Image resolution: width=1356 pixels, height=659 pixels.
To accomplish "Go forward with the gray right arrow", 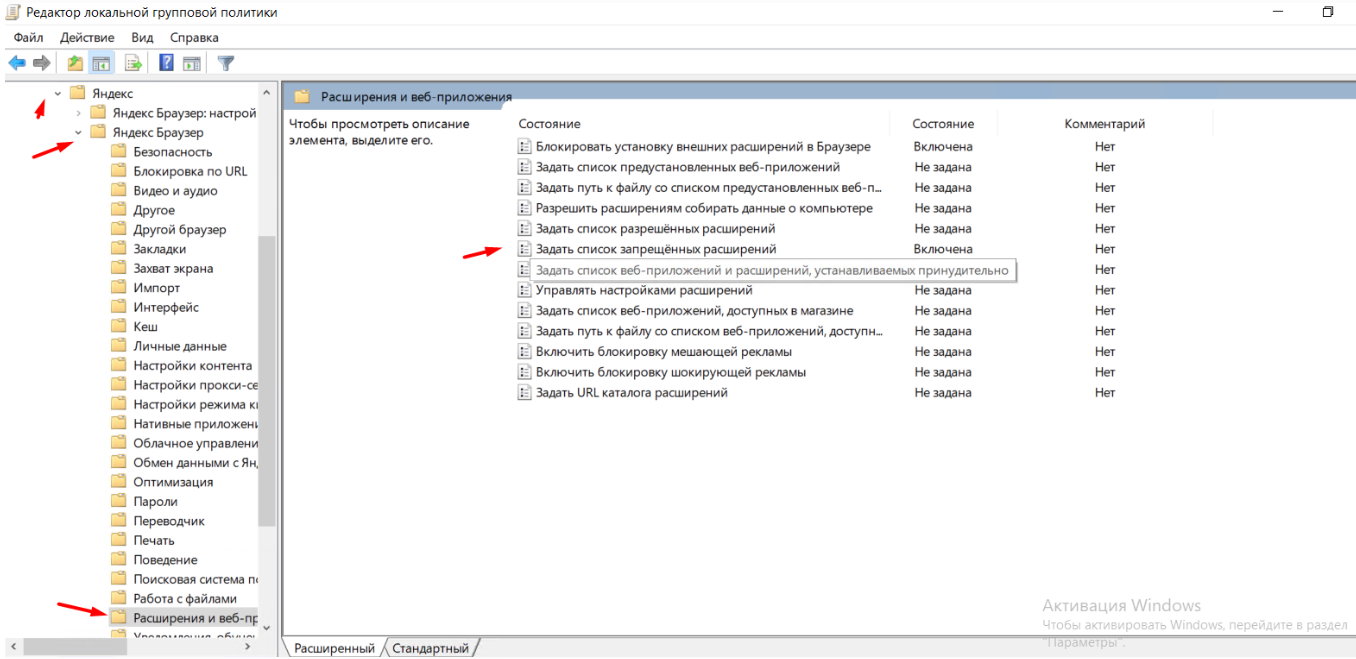I will (x=42, y=63).
